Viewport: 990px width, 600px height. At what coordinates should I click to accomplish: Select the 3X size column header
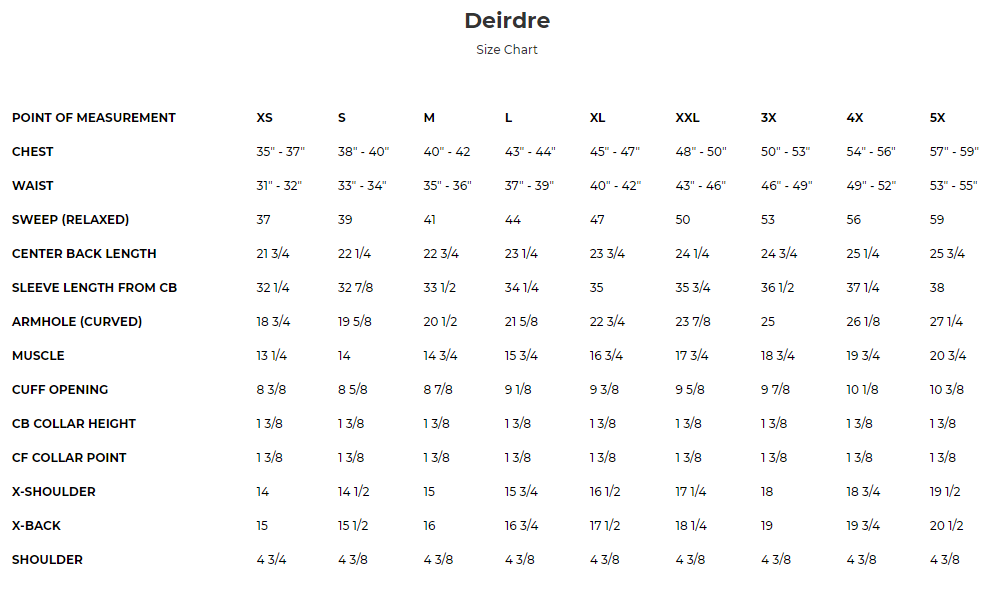(x=769, y=118)
